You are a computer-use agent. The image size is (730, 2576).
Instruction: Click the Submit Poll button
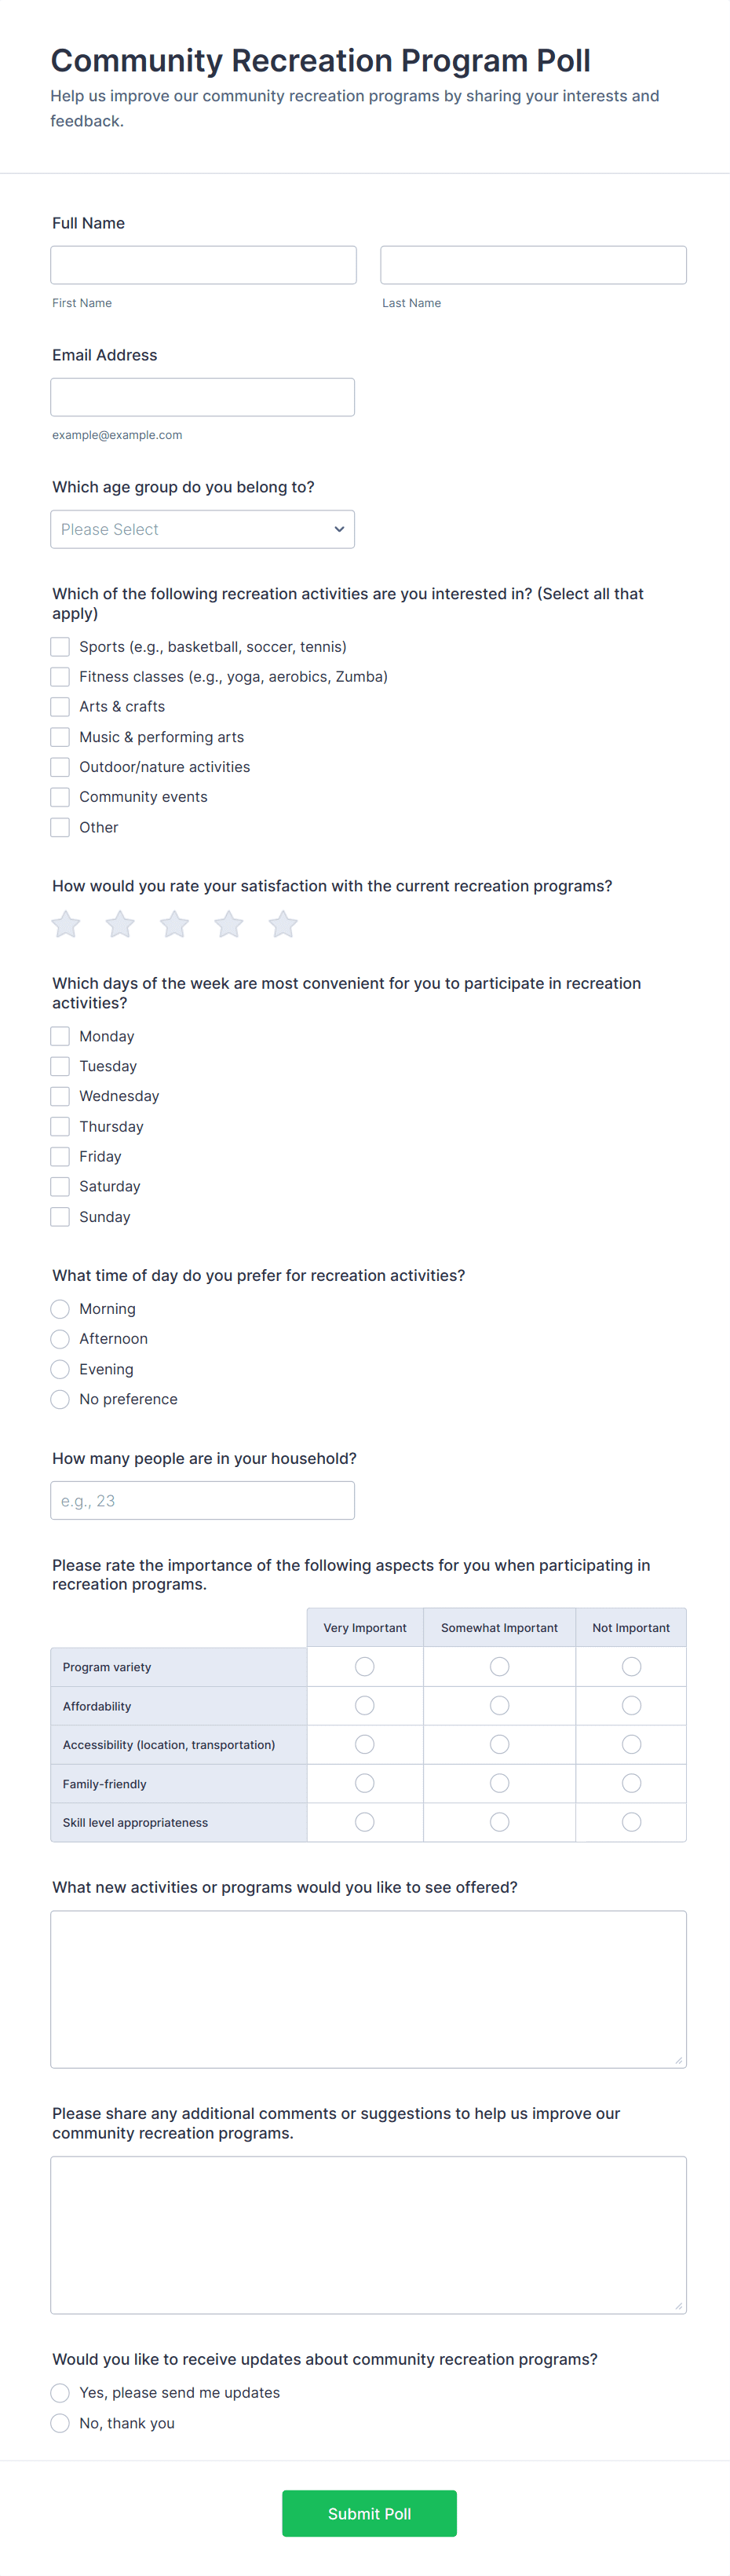369,2513
